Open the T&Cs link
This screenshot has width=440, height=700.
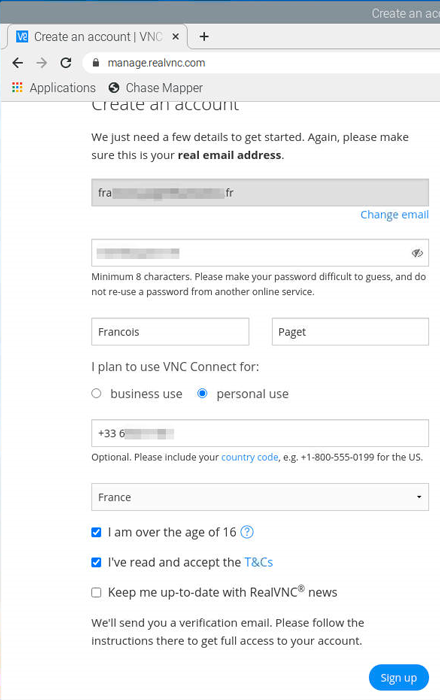click(x=259, y=562)
